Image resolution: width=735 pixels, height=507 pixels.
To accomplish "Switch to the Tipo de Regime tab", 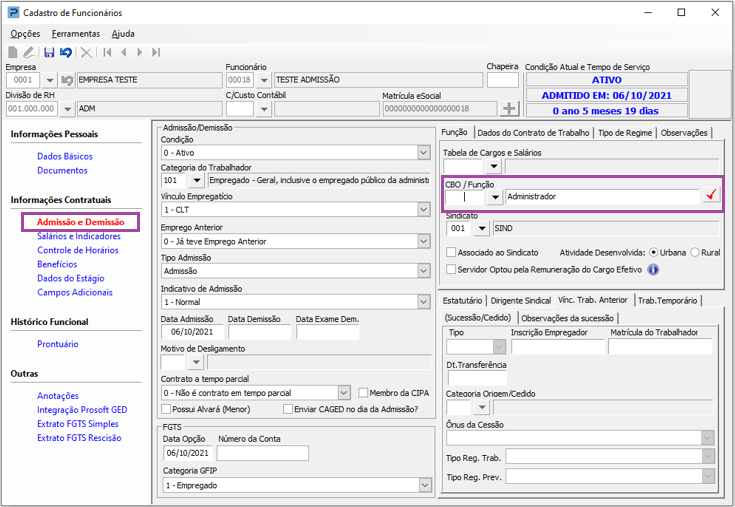I will click(625, 133).
